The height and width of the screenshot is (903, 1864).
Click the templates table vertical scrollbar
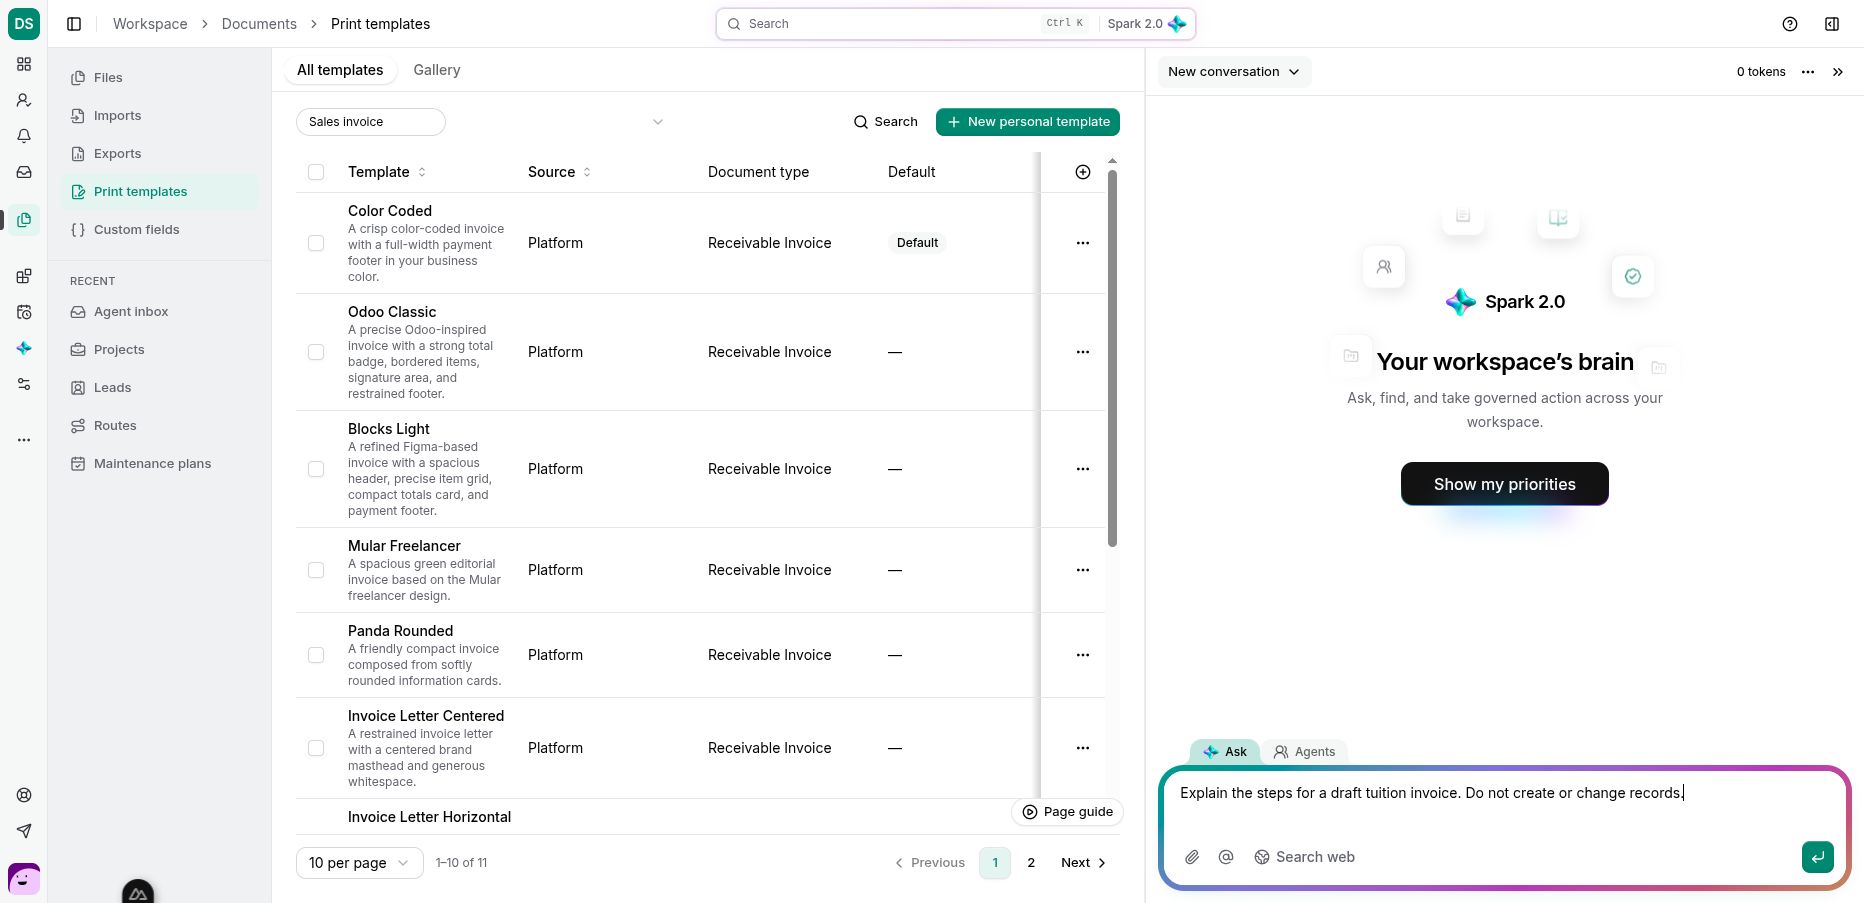1112,358
